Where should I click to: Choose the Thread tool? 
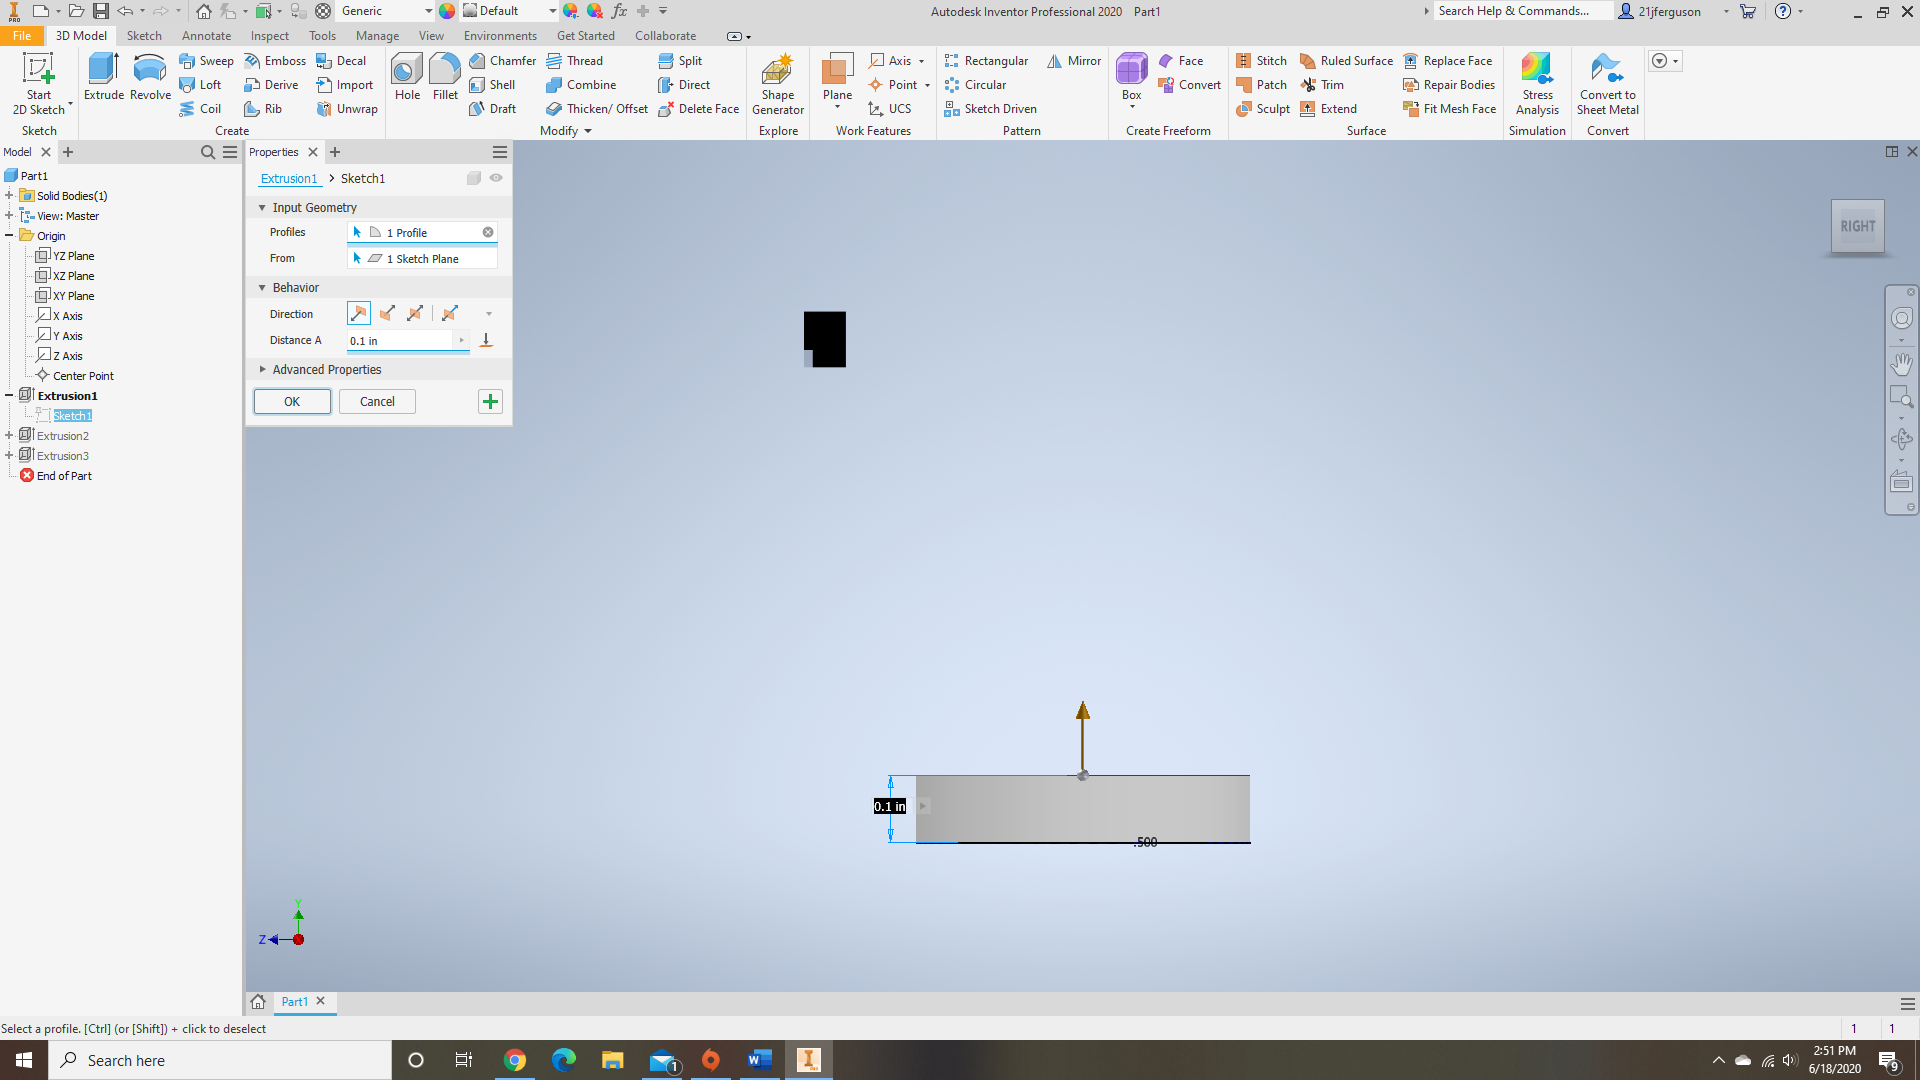point(575,61)
